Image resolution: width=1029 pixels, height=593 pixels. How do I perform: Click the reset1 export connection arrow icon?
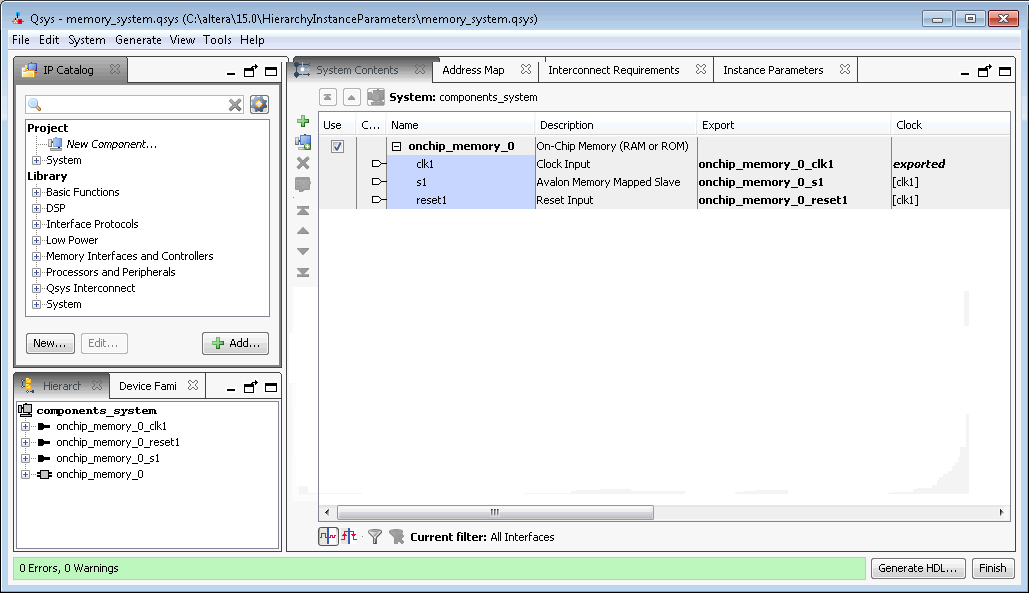click(378, 199)
